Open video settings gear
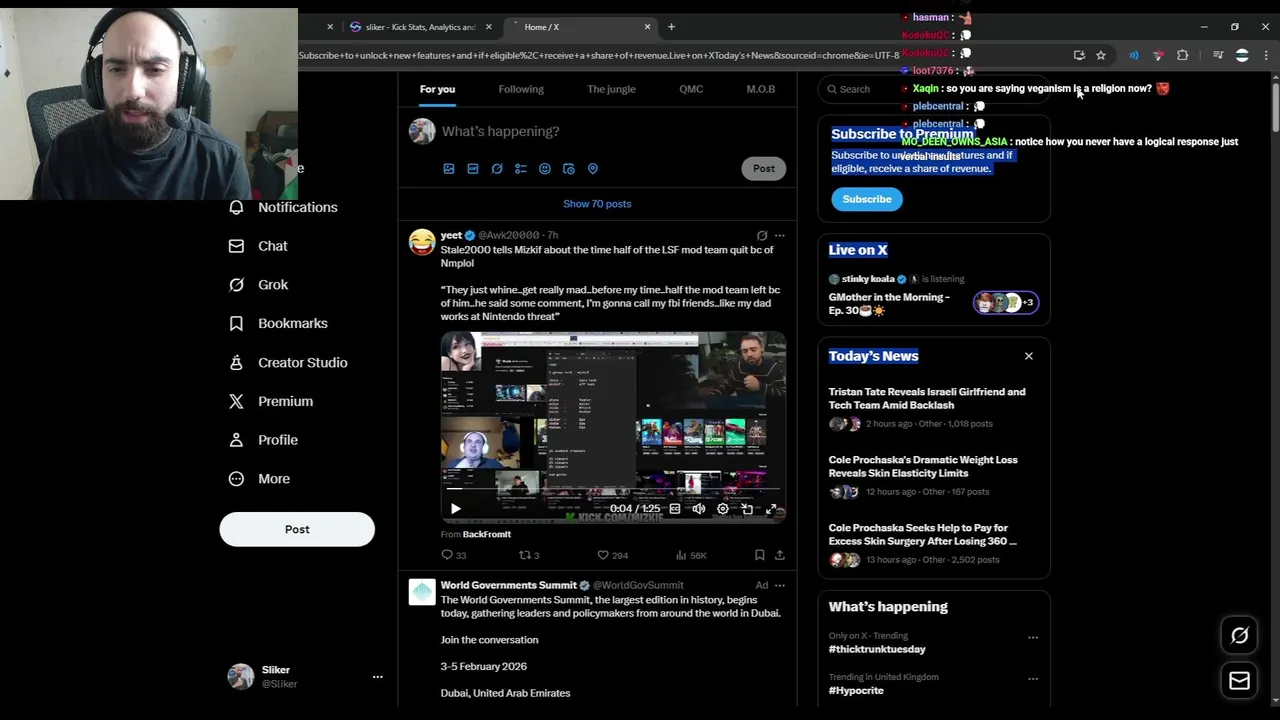1280x720 pixels. 723,509
